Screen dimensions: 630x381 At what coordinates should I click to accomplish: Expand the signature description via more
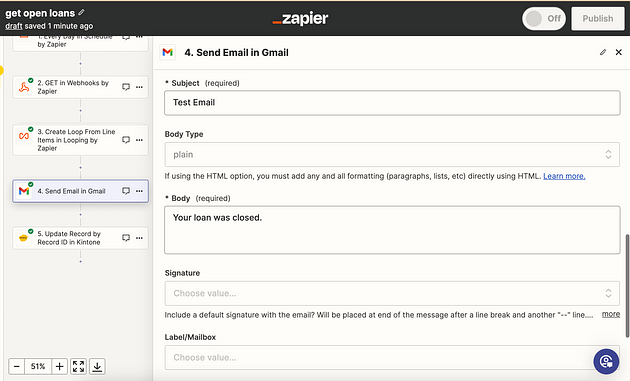[x=611, y=314]
